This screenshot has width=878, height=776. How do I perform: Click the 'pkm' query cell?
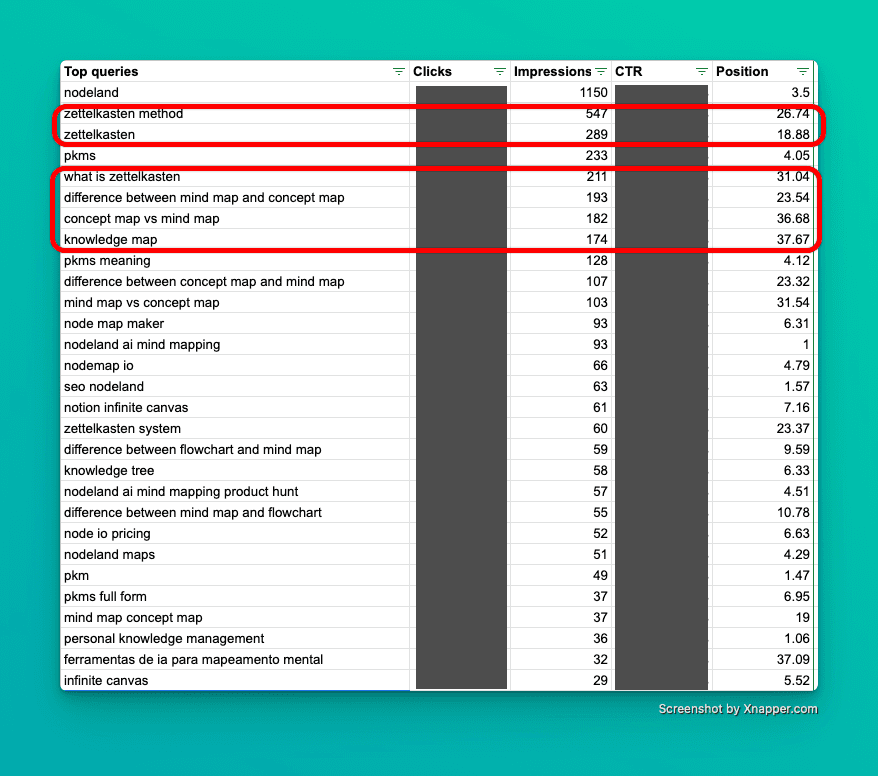pyautogui.click(x=235, y=576)
